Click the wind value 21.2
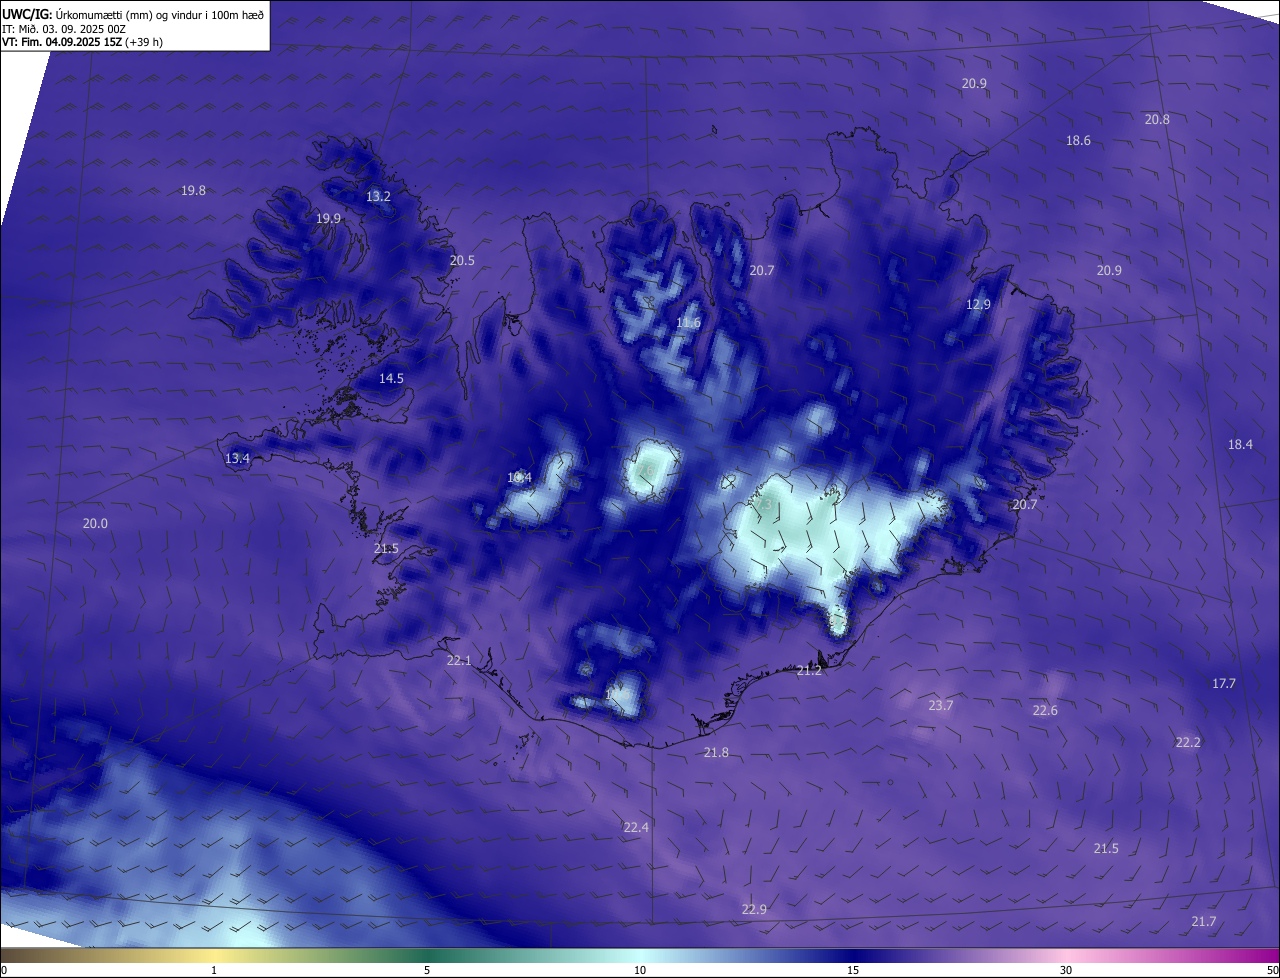Image resolution: width=1280 pixels, height=978 pixels. point(809,671)
